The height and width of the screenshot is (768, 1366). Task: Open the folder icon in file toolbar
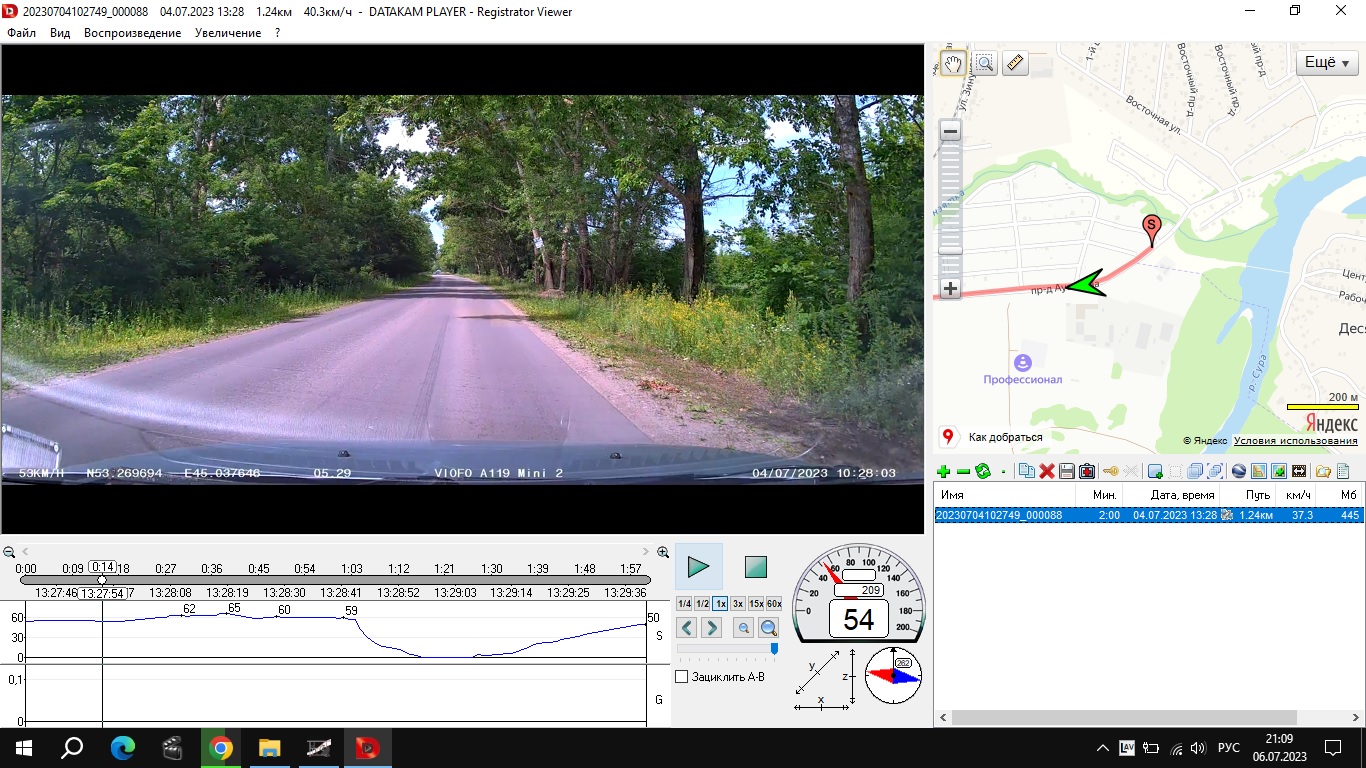click(1323, 471)
